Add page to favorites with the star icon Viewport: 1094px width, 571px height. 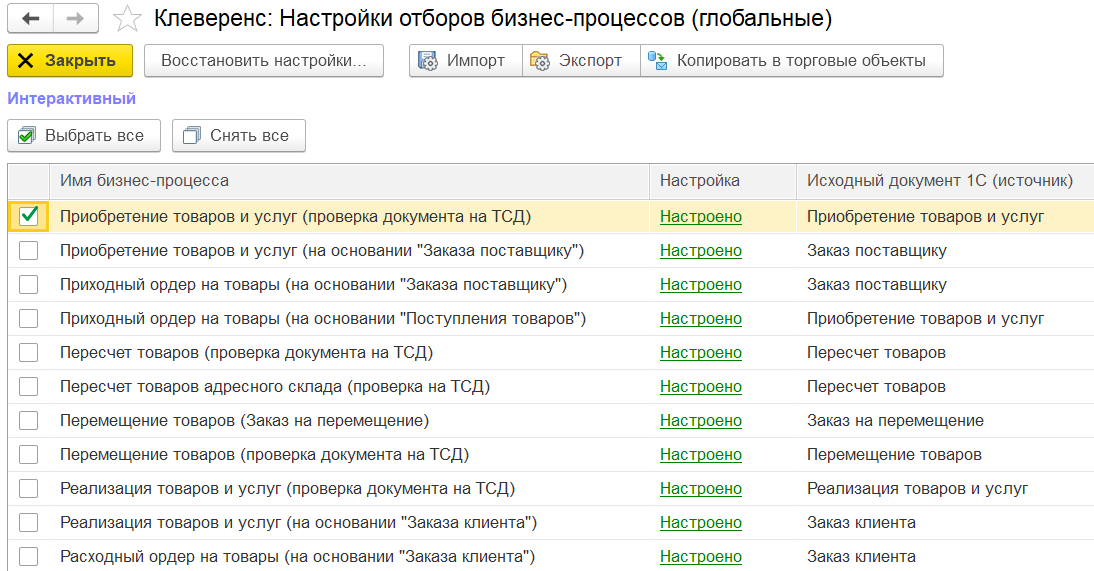127,19
